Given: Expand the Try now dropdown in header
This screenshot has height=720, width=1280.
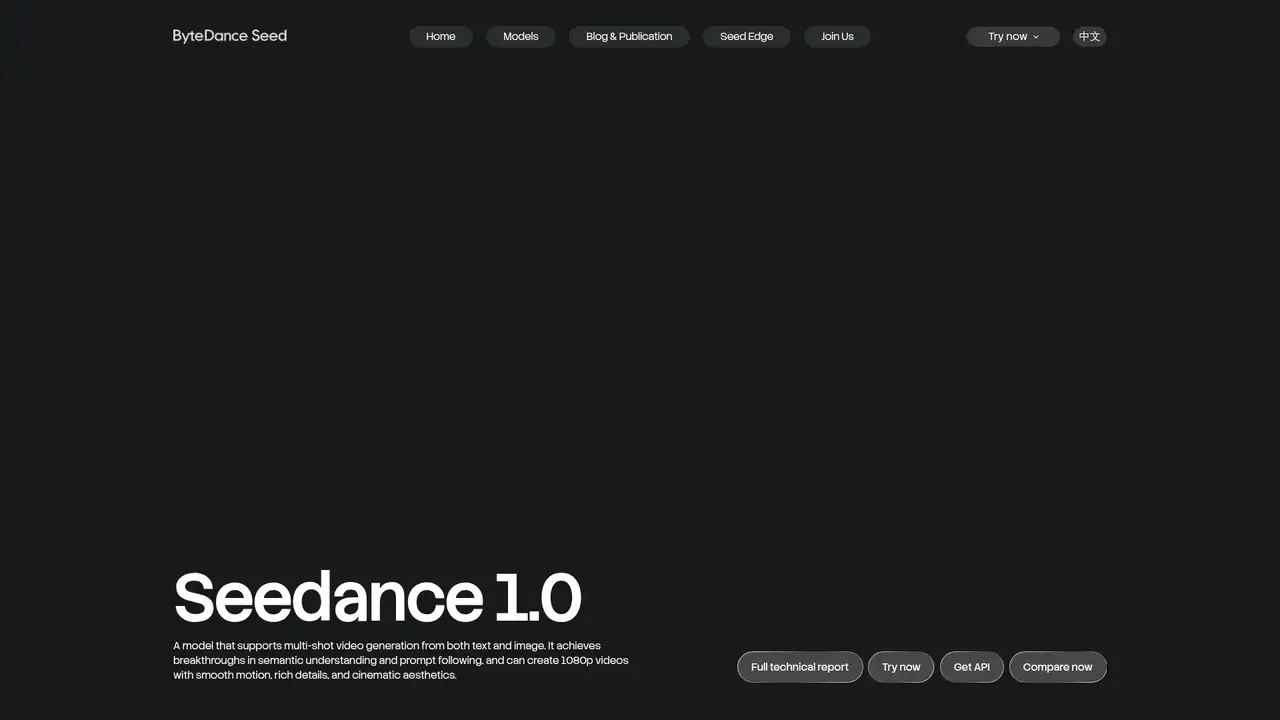Looking at the screenshot, I should coord(1013,37).
